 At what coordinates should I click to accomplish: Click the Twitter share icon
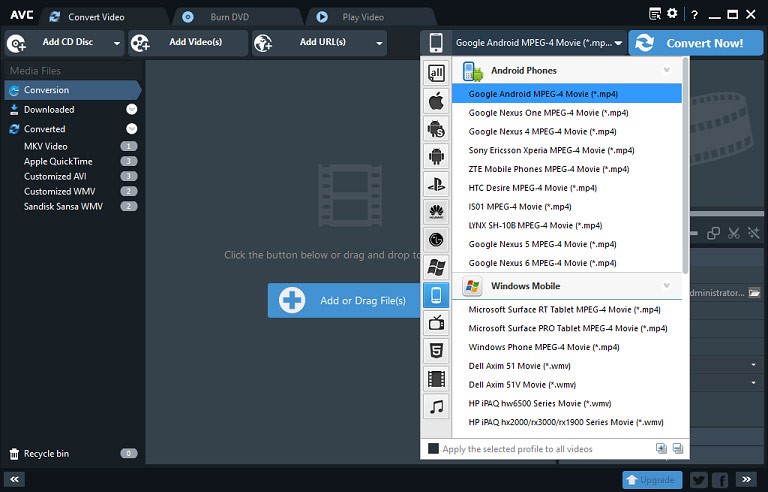pyautogui.click(x=698, y=480)
